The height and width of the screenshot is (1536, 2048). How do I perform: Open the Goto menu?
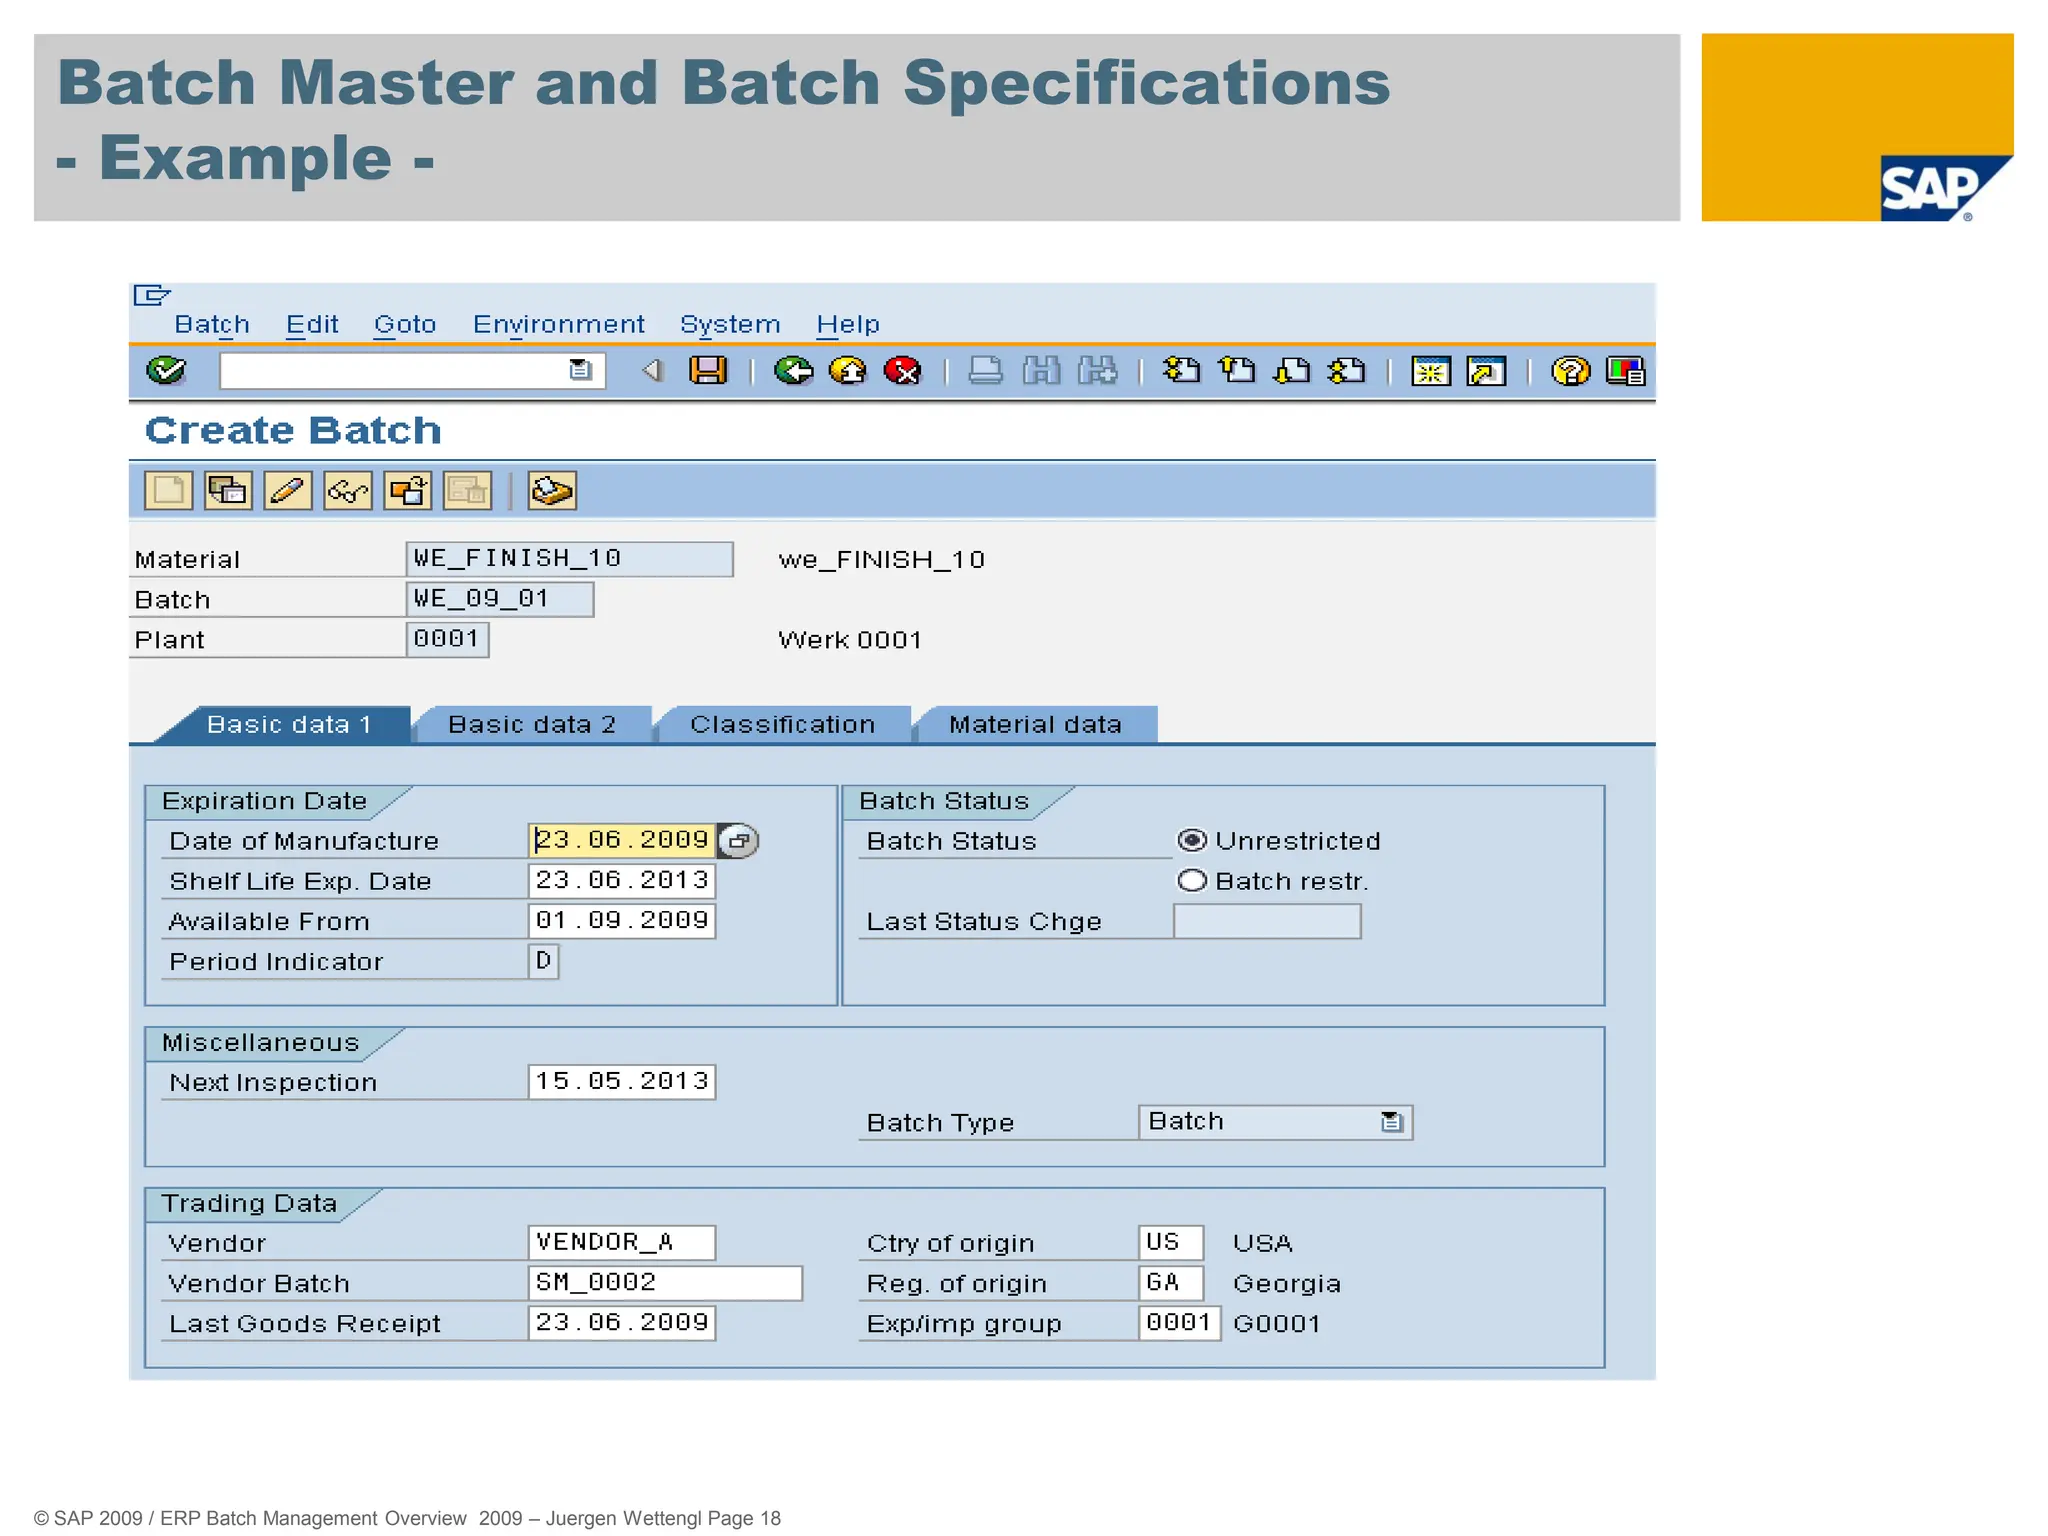pos(405,324)
